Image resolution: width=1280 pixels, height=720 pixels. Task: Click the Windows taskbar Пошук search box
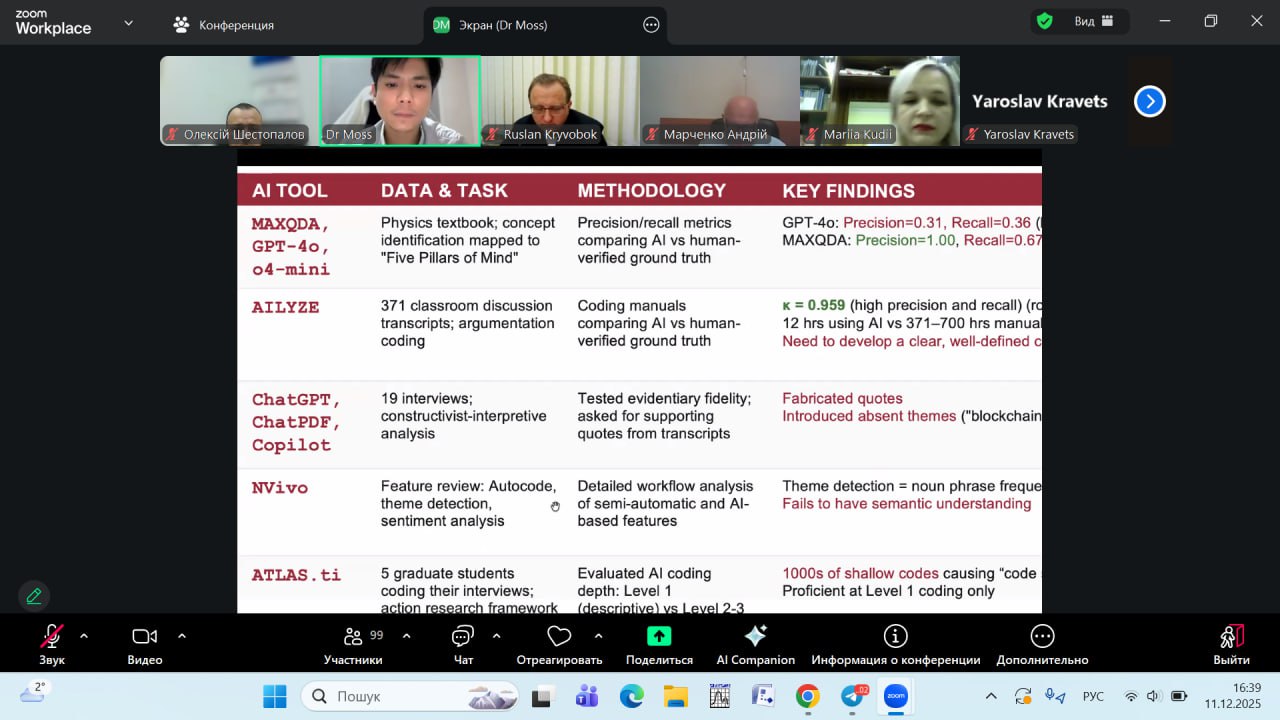pos(410,696)
